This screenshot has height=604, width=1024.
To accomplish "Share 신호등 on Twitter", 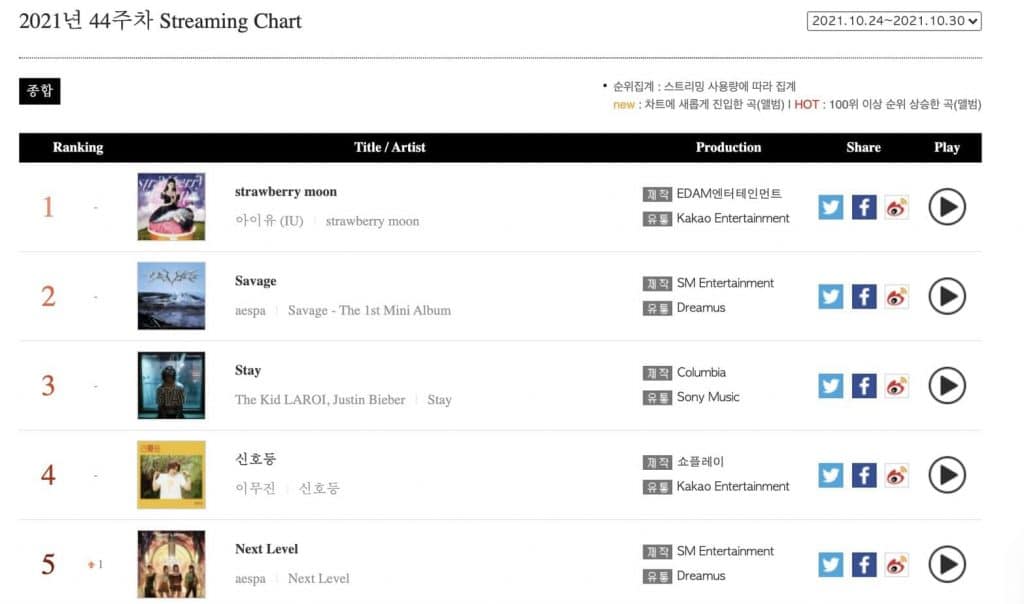I will (x=831, y=475).
